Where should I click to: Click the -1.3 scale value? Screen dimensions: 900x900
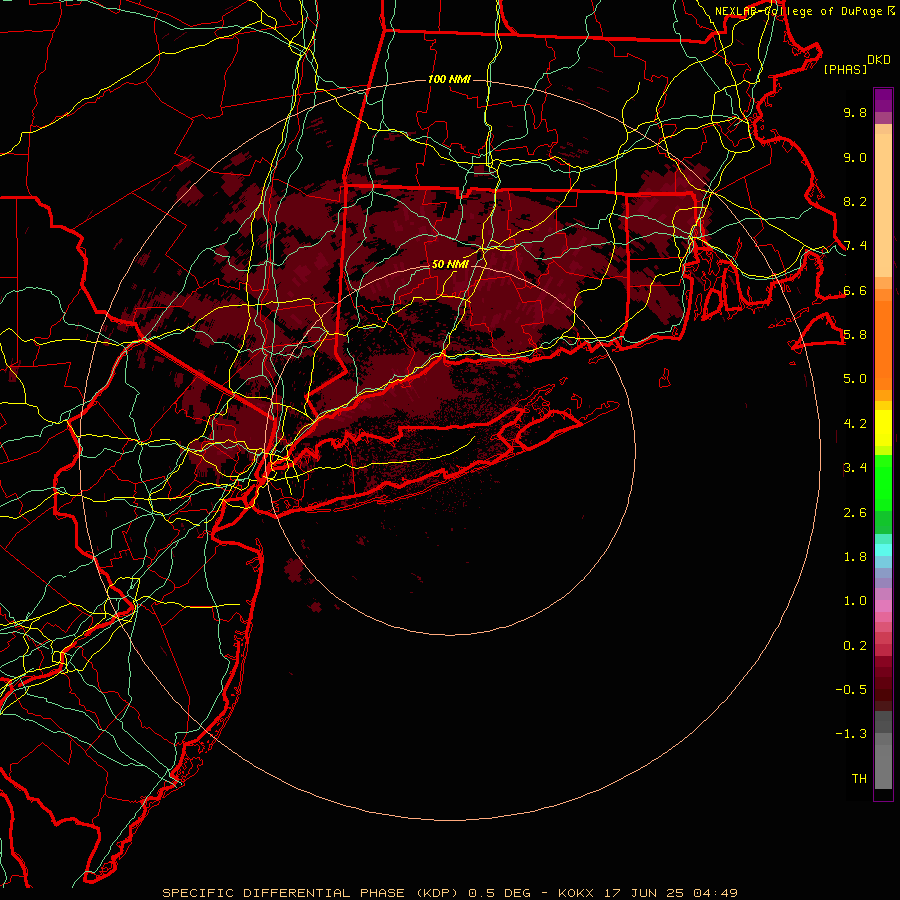851,734
